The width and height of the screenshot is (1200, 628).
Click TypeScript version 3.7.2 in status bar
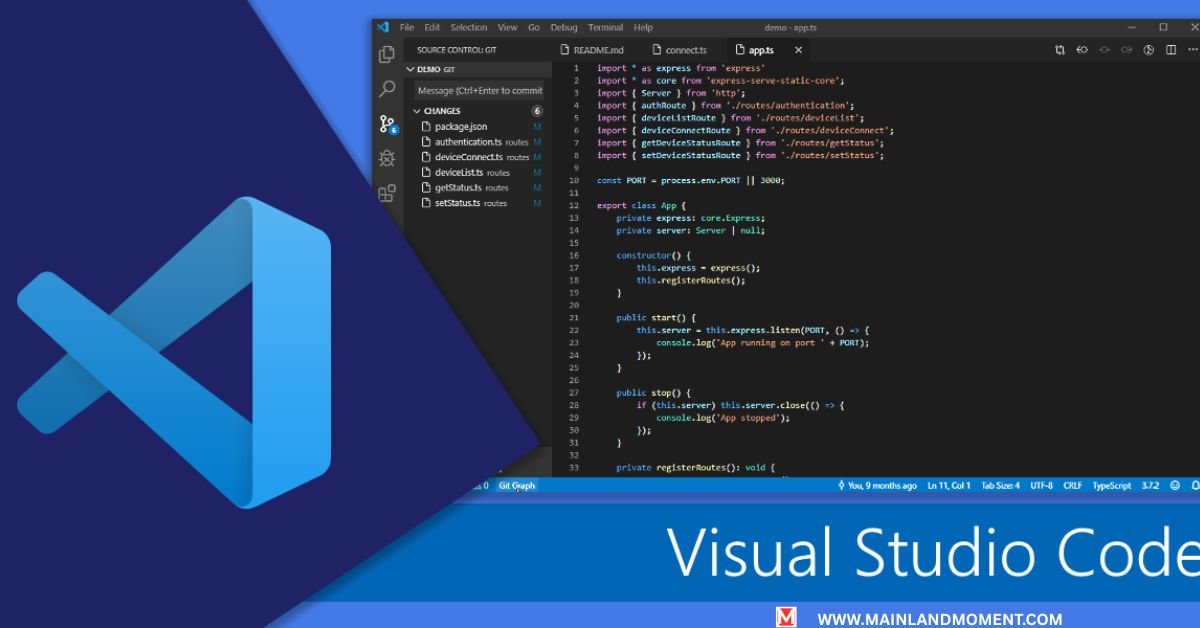click(1149, 485)
